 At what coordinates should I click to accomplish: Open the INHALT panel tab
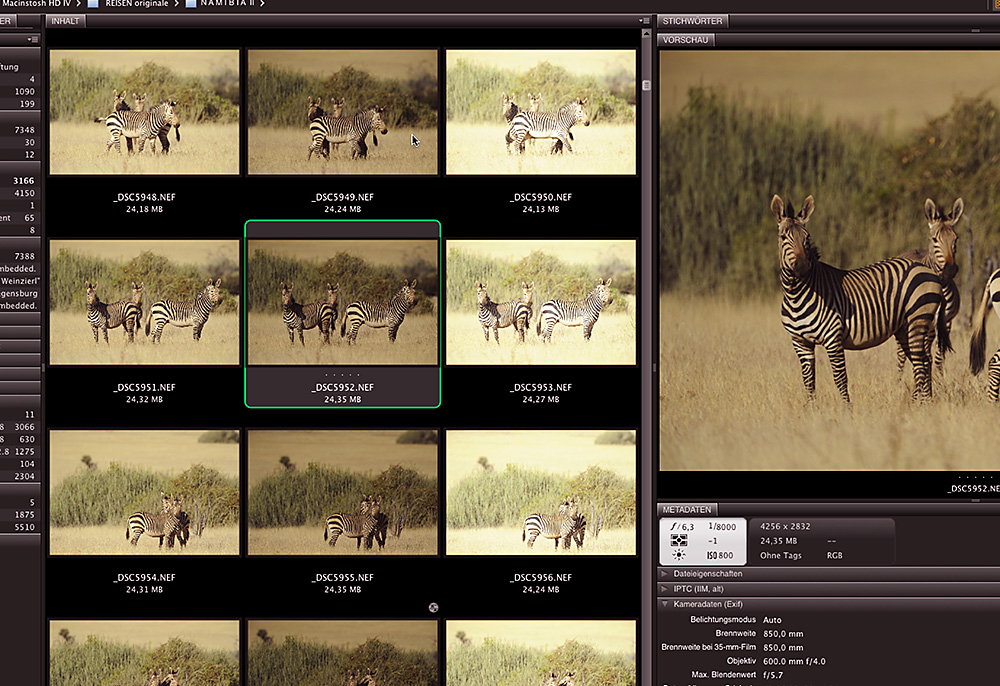pyautogui.click(x=65, y=21)
